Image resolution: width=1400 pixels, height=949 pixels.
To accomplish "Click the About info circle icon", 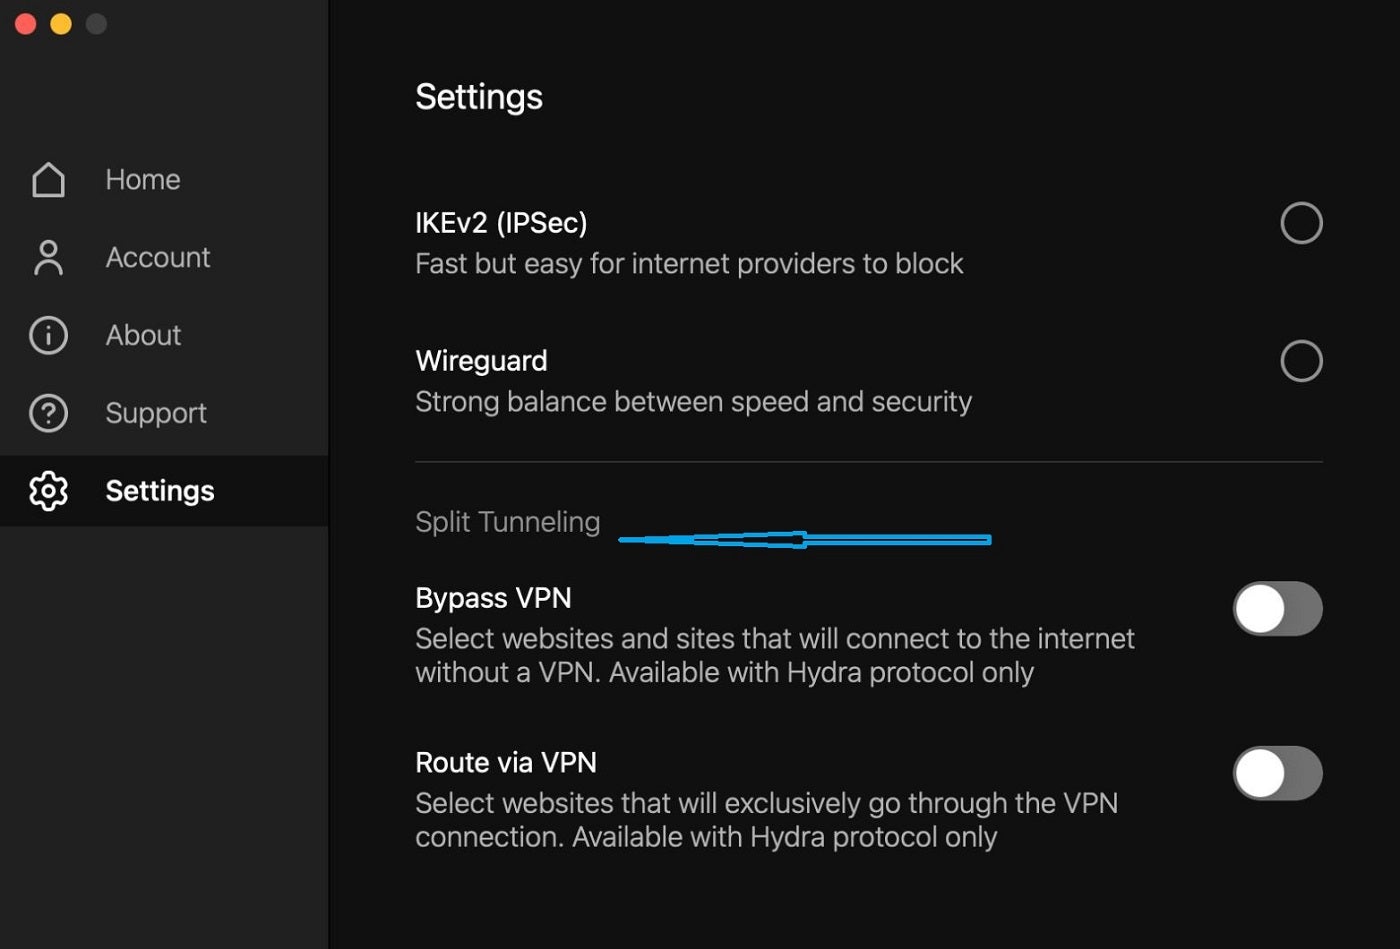I will point(48,335).
